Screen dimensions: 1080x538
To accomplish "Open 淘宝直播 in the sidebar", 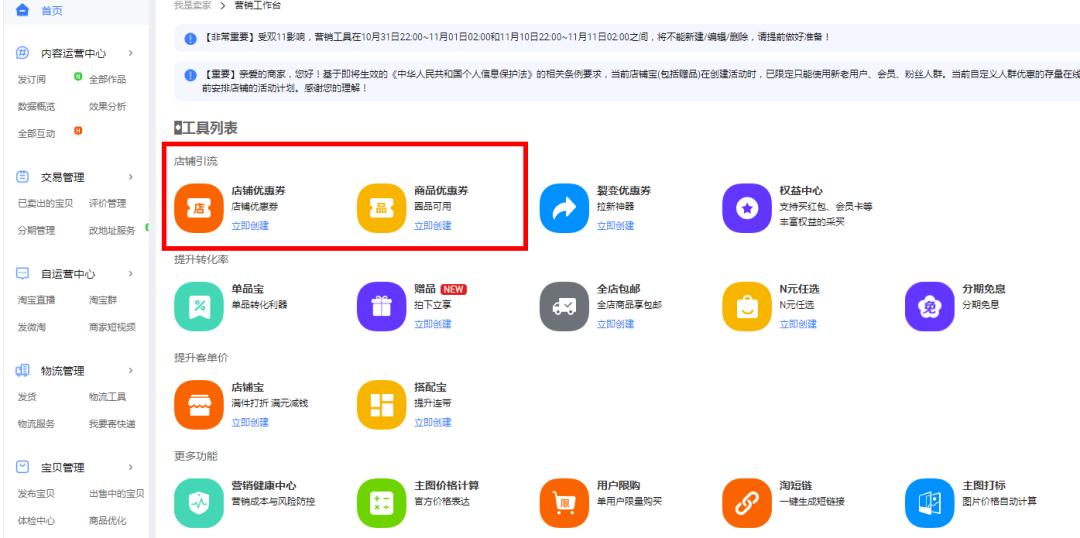I will coord(36,300).
